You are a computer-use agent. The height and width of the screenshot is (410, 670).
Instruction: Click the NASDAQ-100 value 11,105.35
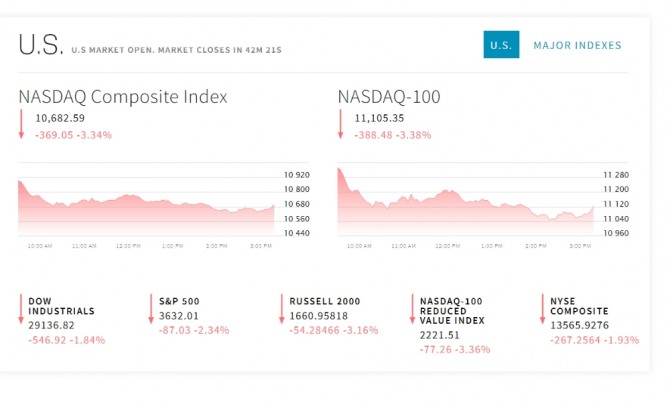point(379,118)
